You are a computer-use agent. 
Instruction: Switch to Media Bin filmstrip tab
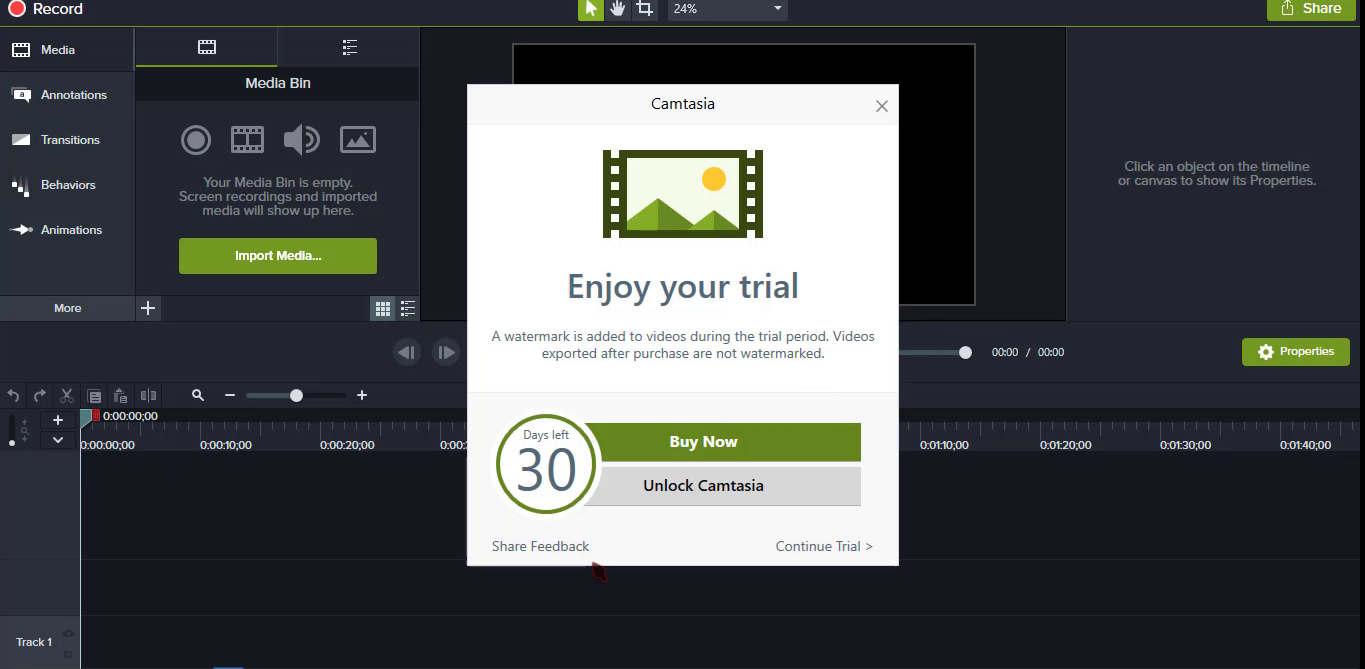206,47
